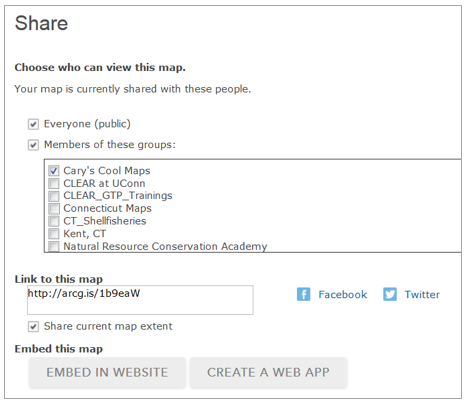Select the Connecticut Maps group checkbox
This screenshot has width=467, height=407.
point(54,209)
